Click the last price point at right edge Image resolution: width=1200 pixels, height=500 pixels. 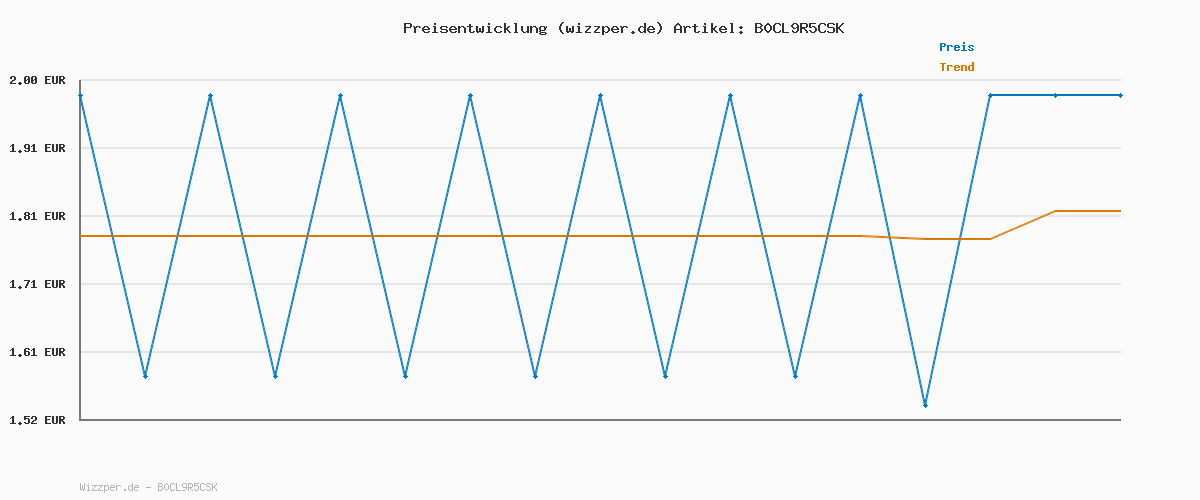pos(1120,96)
